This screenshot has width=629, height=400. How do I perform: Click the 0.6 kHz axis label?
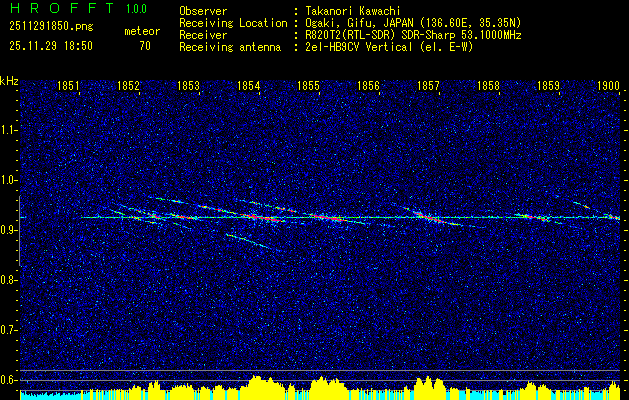(x=9, y=380)
